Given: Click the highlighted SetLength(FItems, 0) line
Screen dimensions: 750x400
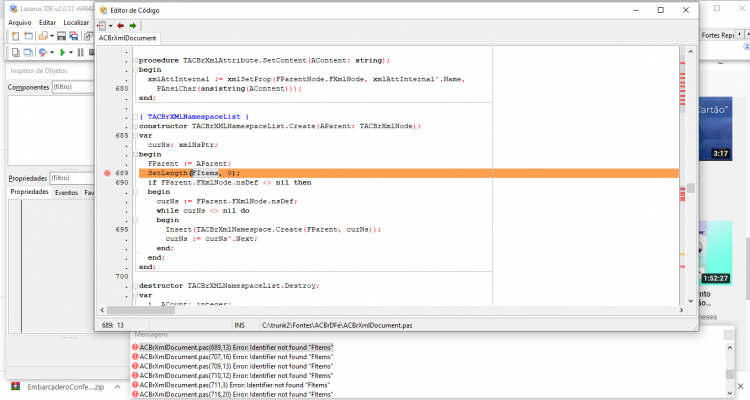Looking at the screenshot, I should [408, 173].
